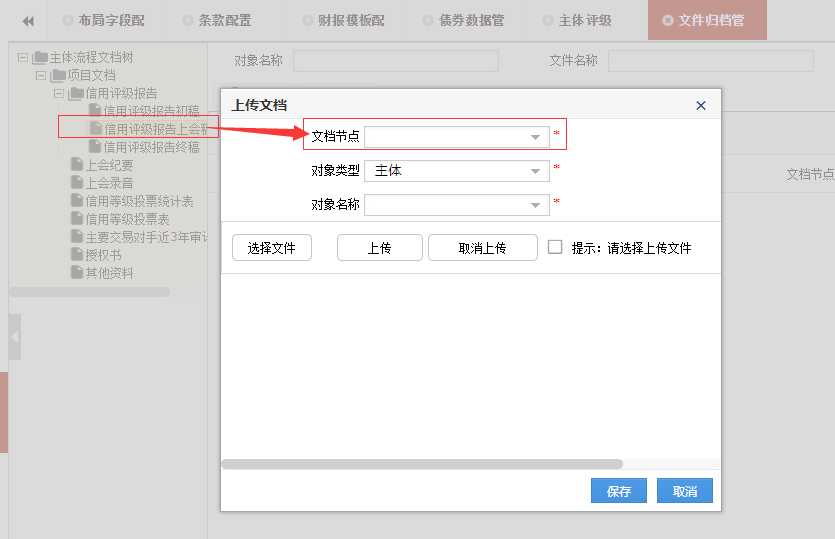This screenshot has width=835, height=539.
Task: Select 其他资料 in the tree
Action: tap(109, 273)
